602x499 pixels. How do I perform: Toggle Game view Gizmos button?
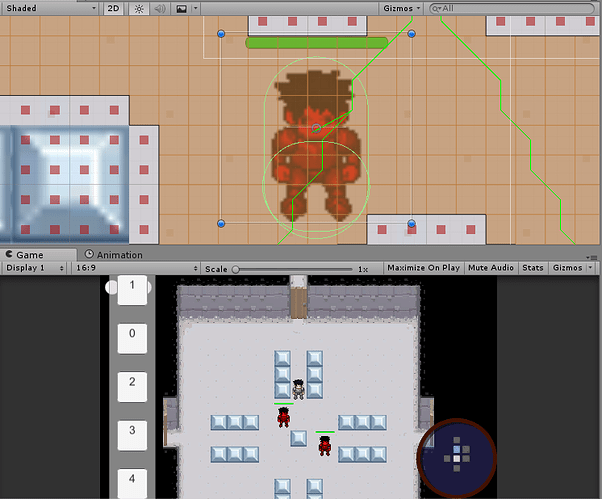pyautogui.click(x=567, y=268)
